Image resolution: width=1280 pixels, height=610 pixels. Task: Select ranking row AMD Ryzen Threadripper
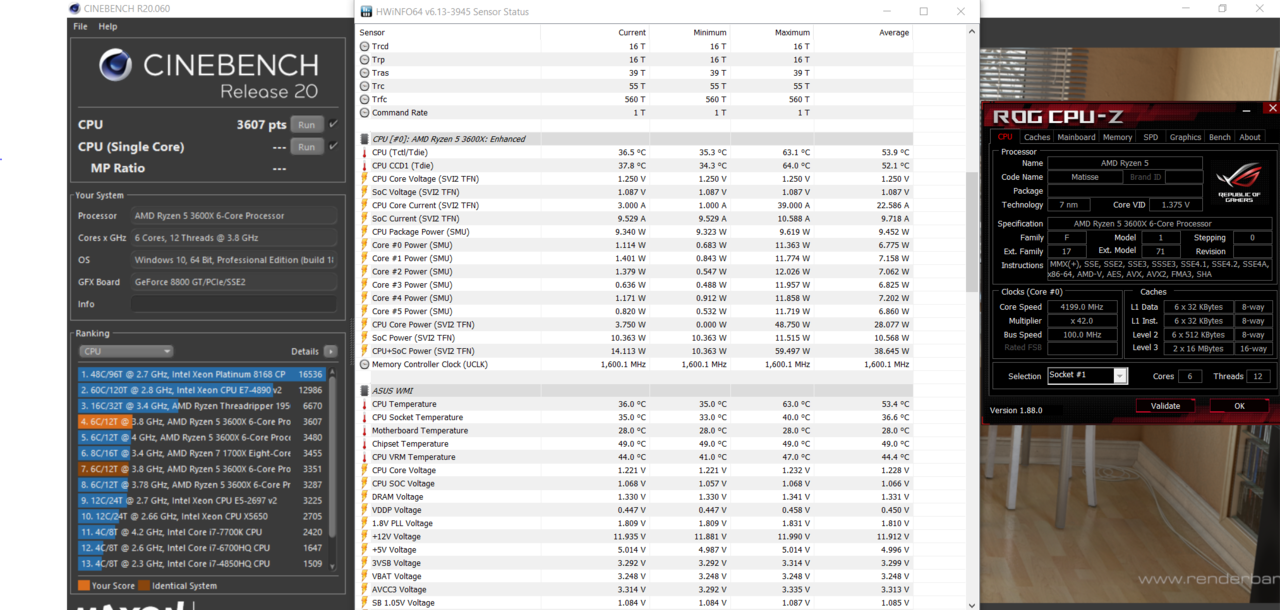202,406
